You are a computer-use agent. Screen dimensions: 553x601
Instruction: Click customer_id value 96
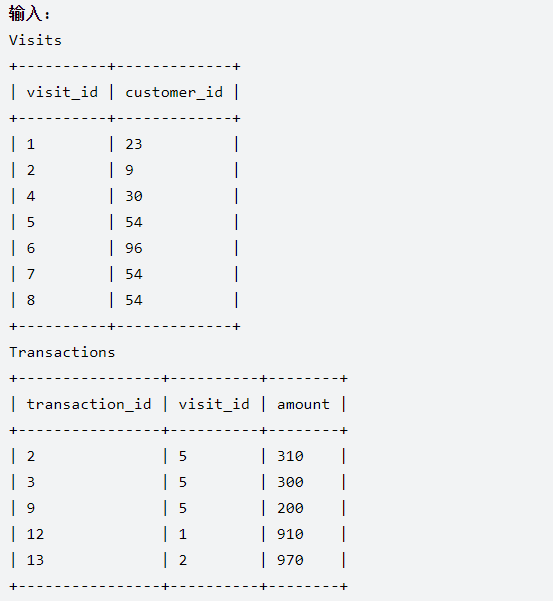tap(134, 248)
